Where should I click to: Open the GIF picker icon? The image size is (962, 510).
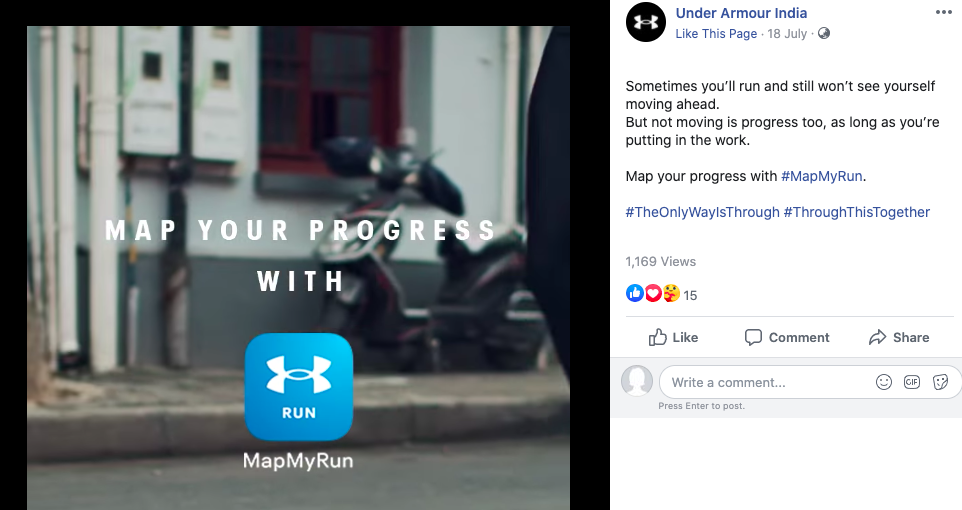pos(912,382)
